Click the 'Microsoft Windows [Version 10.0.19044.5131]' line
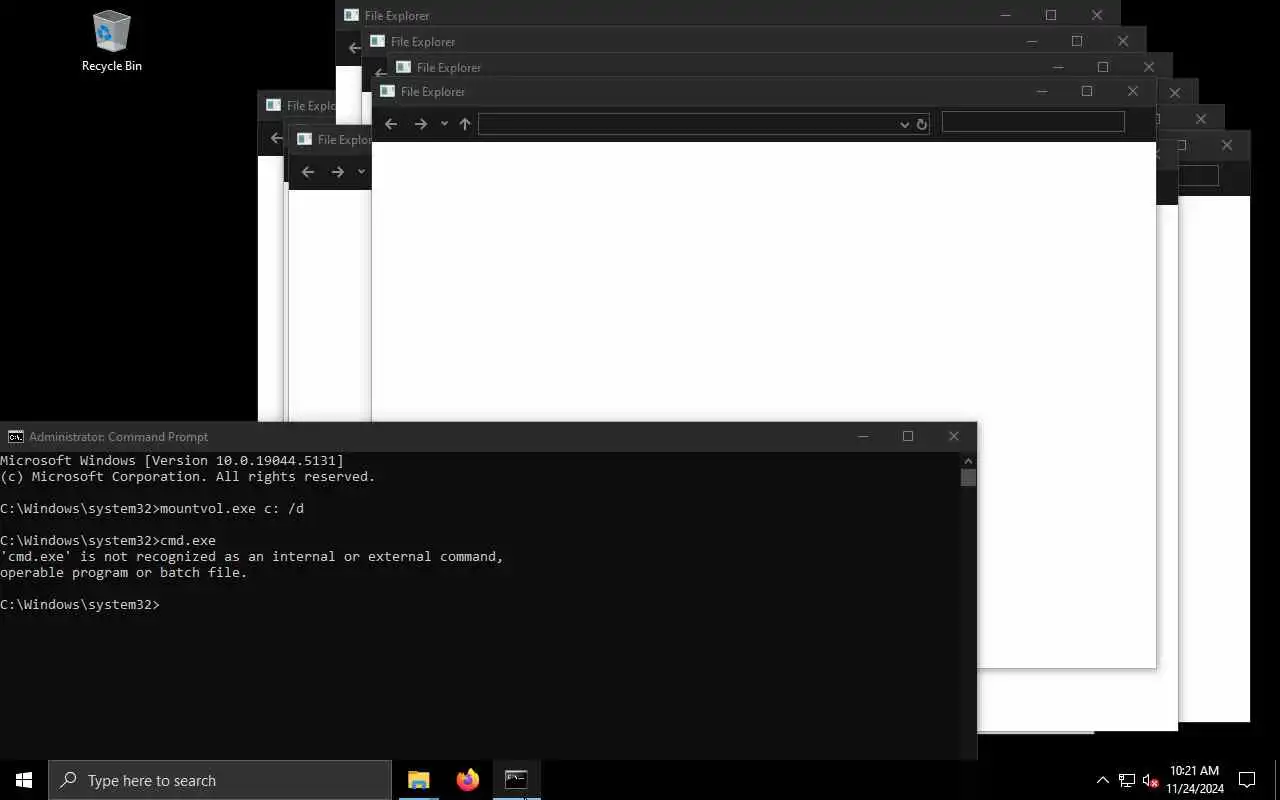1280x800 pixels. (172, 460)
